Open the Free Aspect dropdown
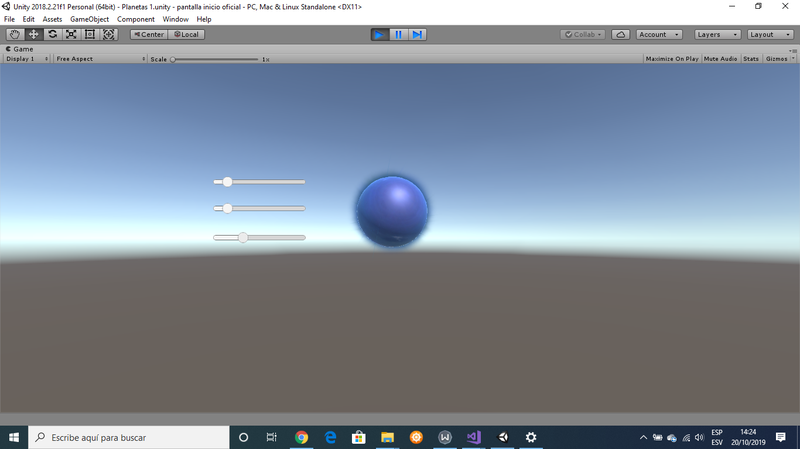The height and width of the screenshot is (449, 800). coord(99,59)
